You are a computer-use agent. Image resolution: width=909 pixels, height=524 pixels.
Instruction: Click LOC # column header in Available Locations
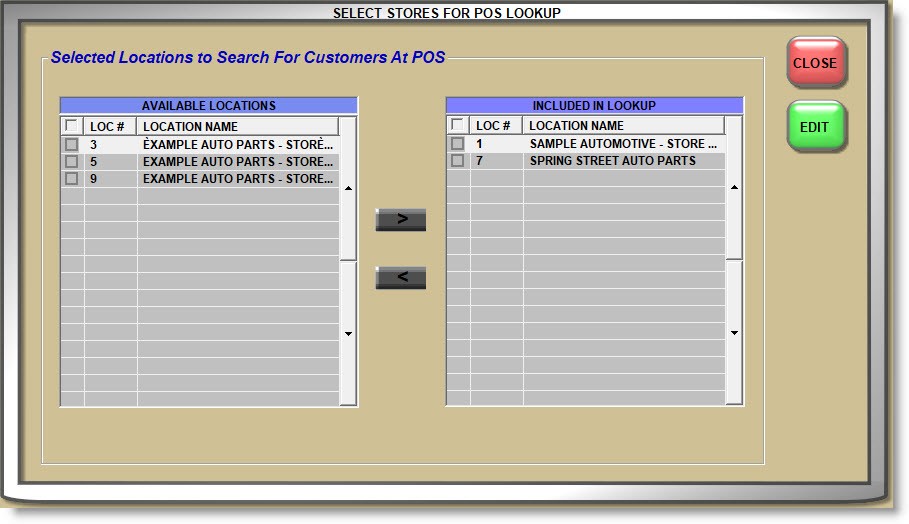[x=110, y=127]
